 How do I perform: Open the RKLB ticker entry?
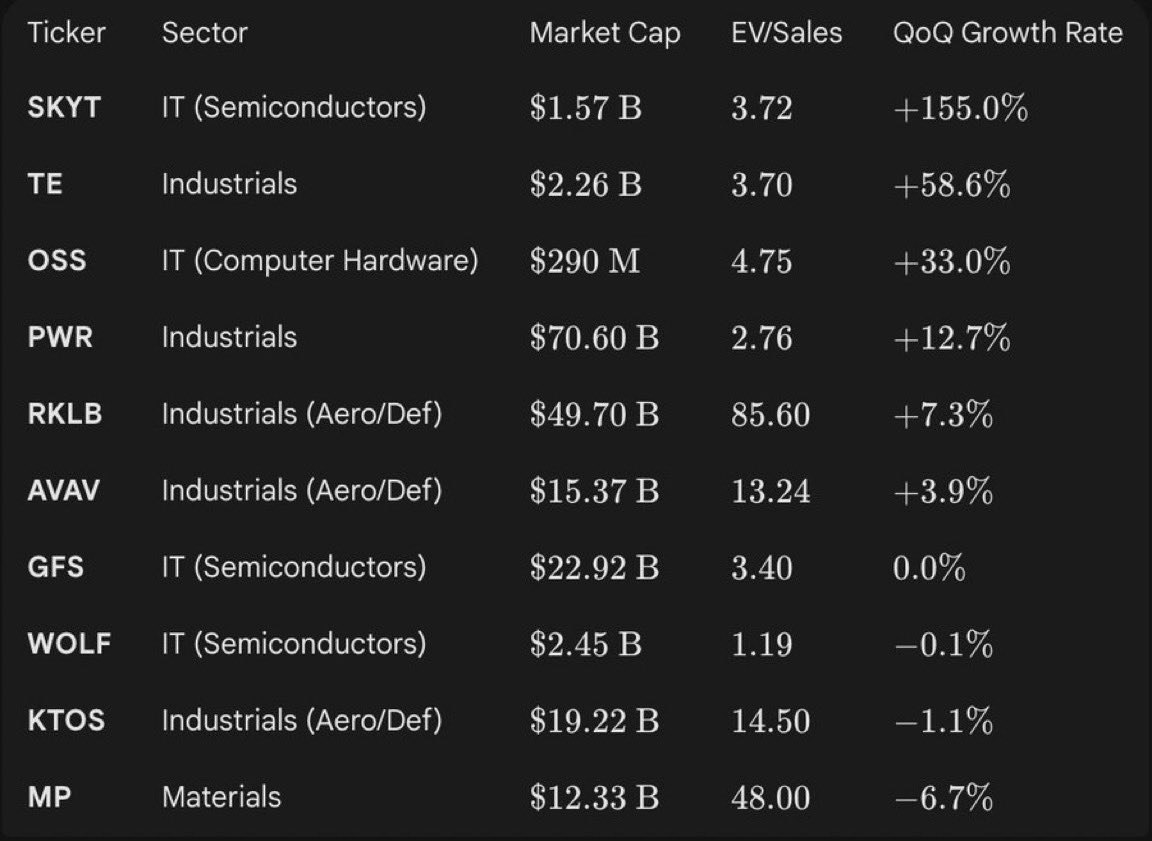(65, 414)
